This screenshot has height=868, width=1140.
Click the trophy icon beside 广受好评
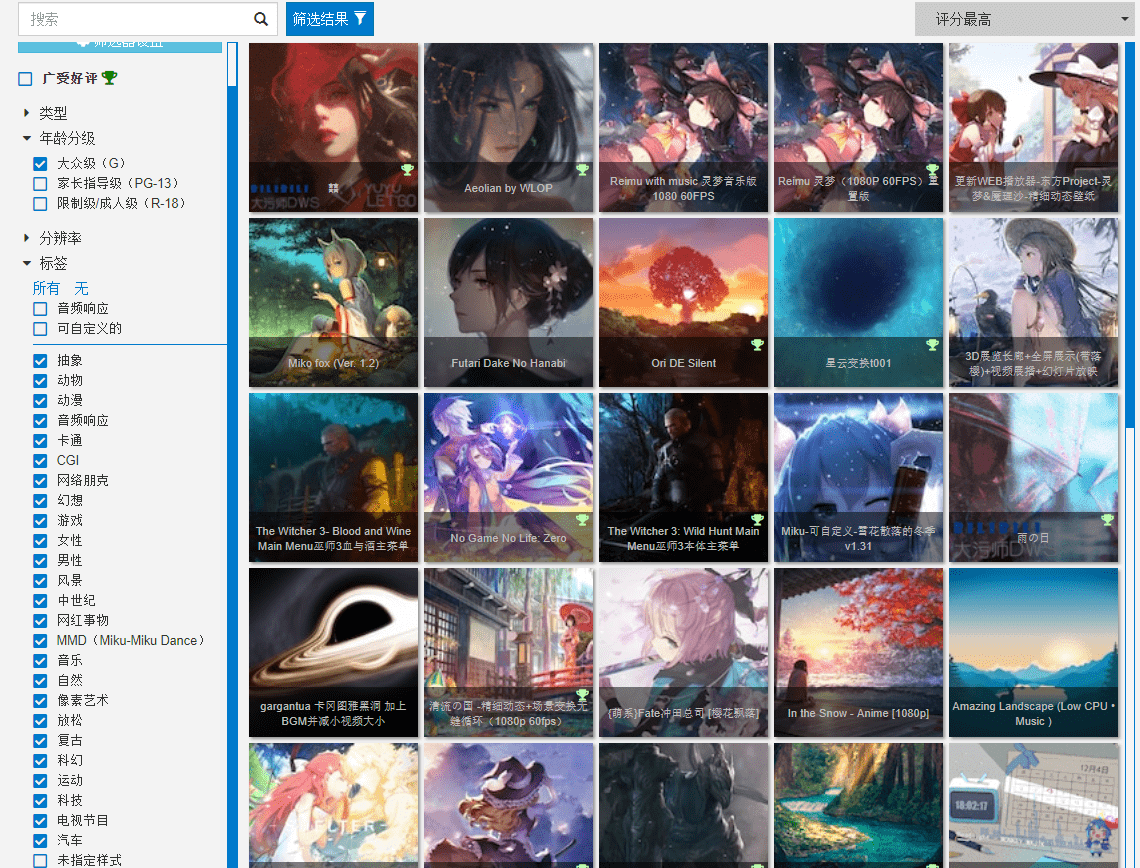pyautogui.click(x=110, y=78)
